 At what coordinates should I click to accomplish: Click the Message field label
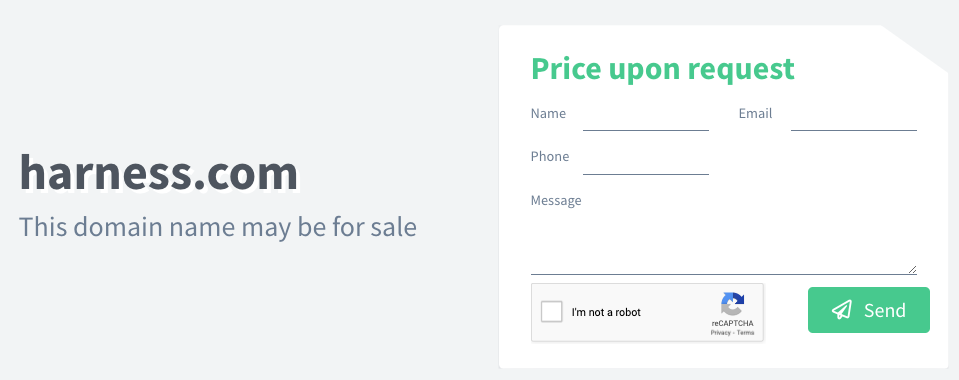coord(556,201)
